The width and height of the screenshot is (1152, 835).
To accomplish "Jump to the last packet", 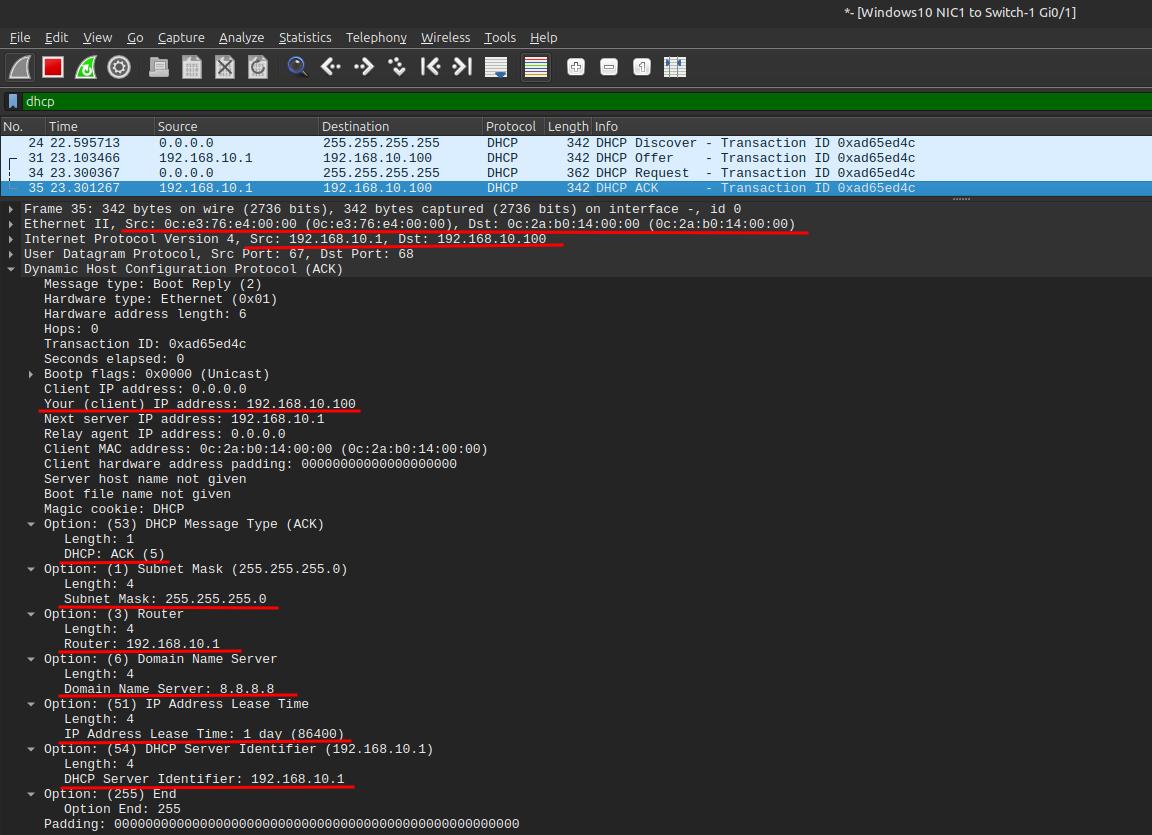I will (461, 67).
